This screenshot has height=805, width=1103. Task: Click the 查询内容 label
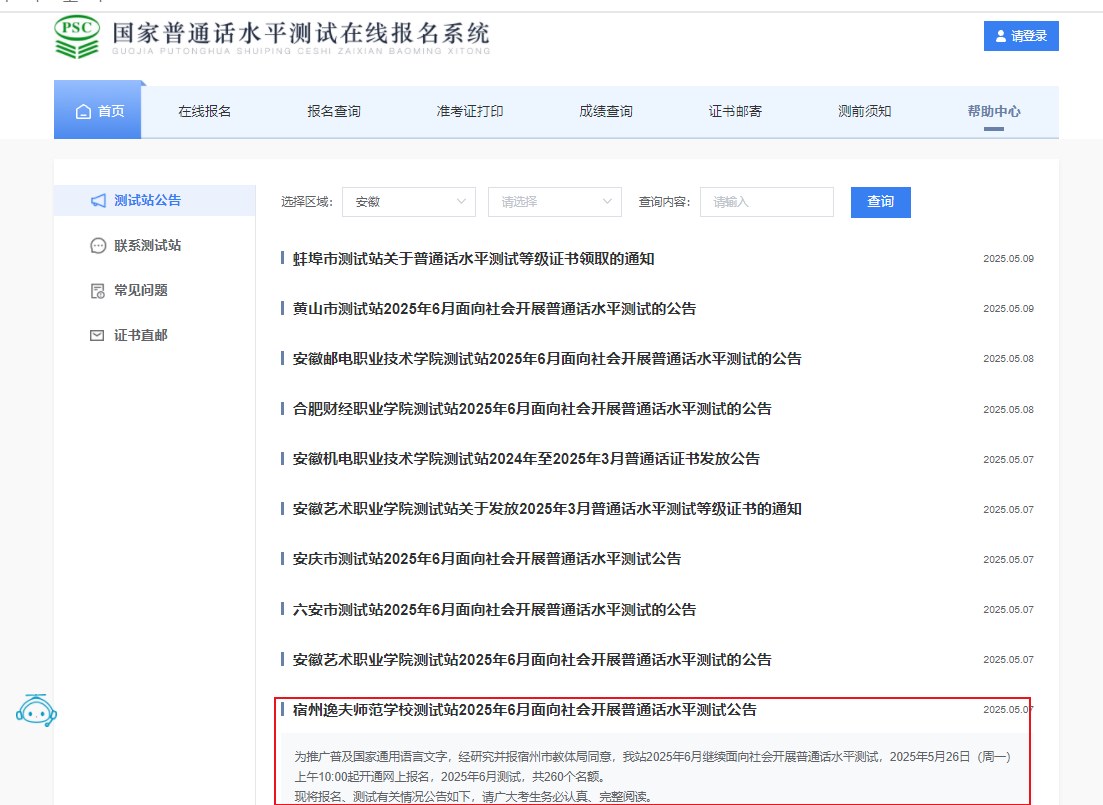coord(664,202)
